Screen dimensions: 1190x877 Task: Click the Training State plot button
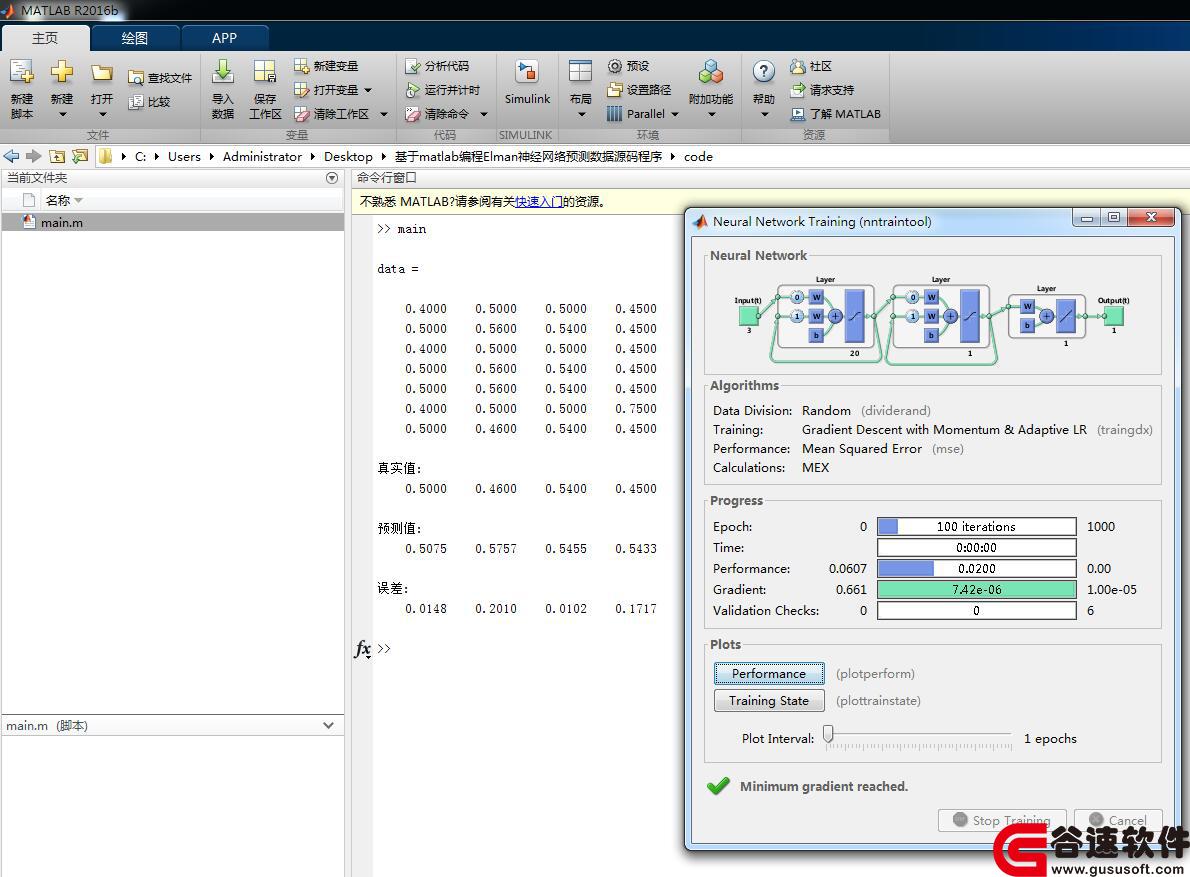[x=769, y=701]
